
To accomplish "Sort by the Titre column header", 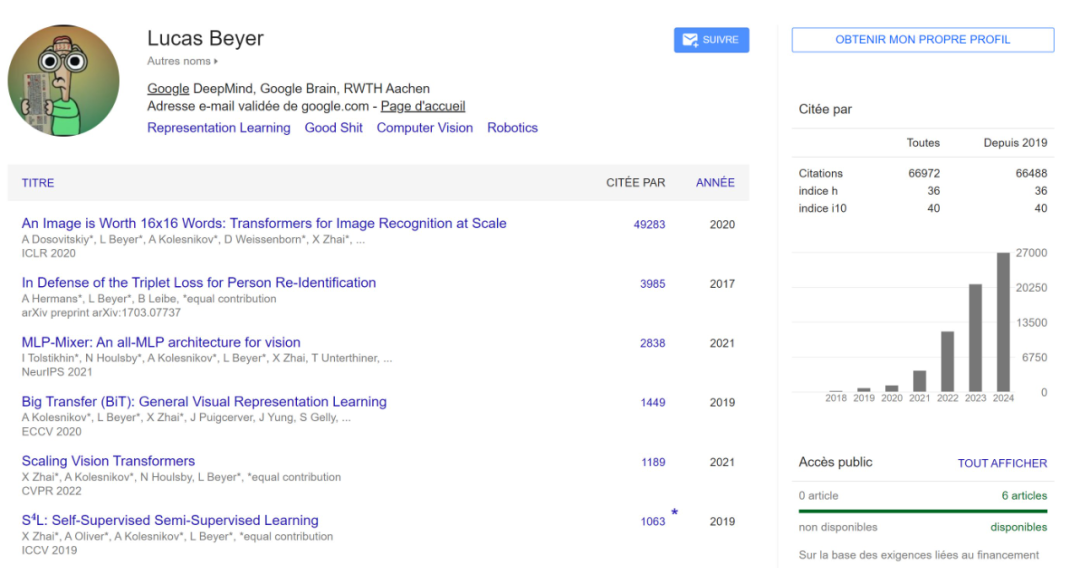I will pos(38,183).
